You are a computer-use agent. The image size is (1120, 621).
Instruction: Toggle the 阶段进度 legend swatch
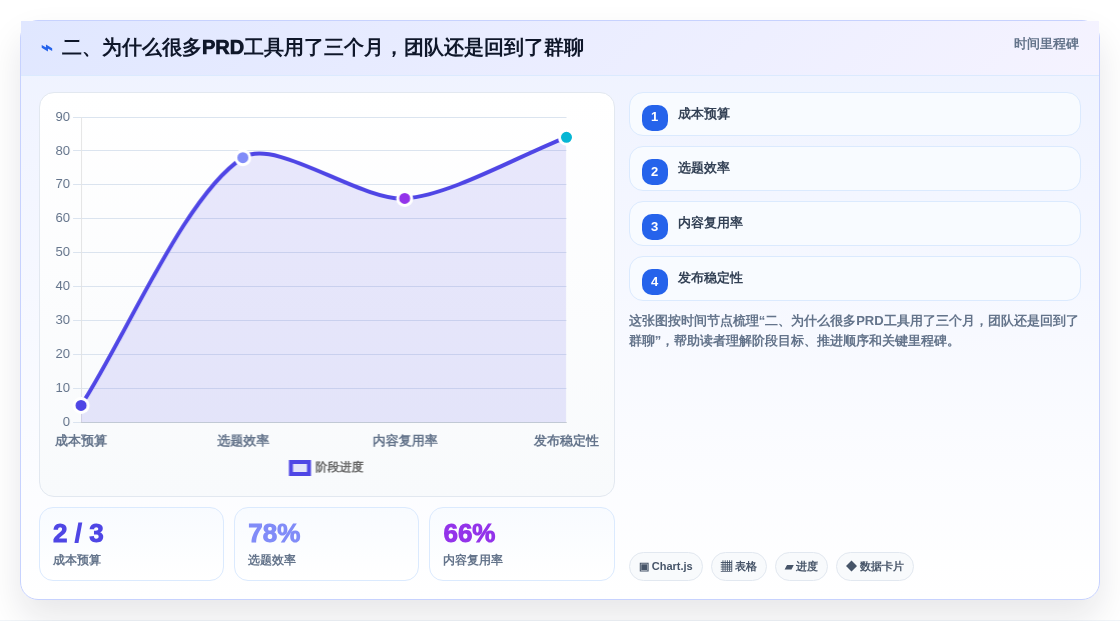point(299,467)
